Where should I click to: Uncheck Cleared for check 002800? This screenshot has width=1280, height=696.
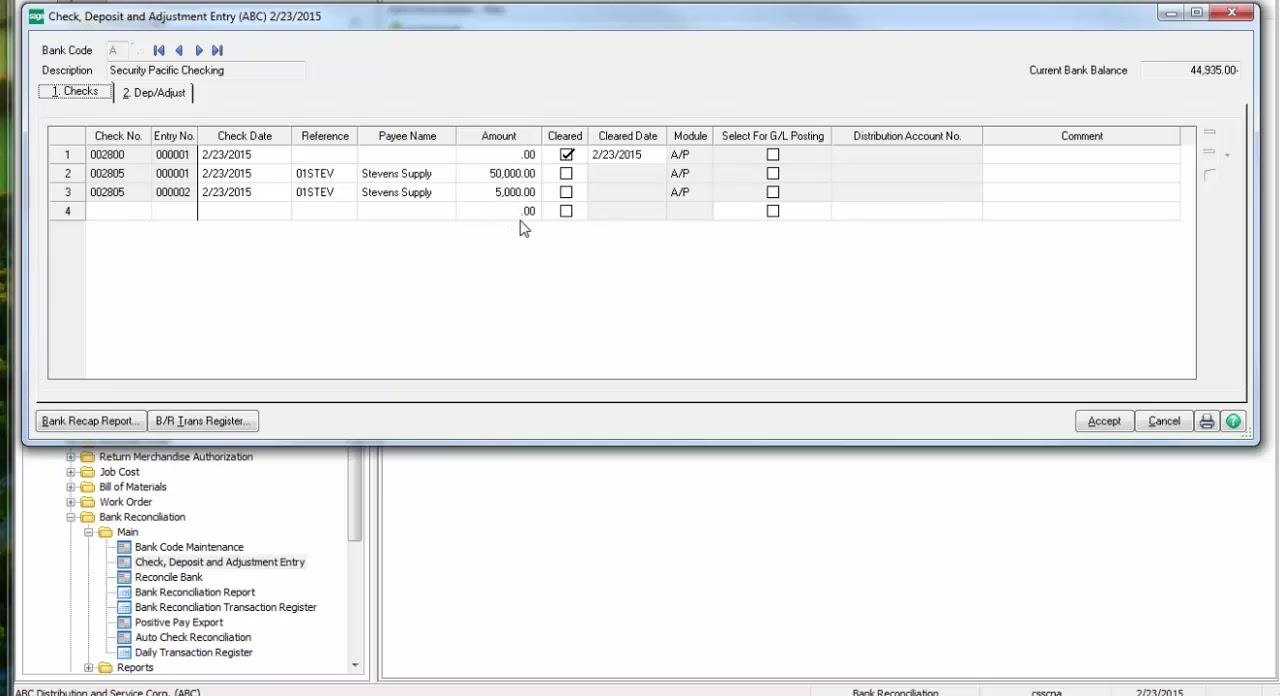(x=567, y=154)
